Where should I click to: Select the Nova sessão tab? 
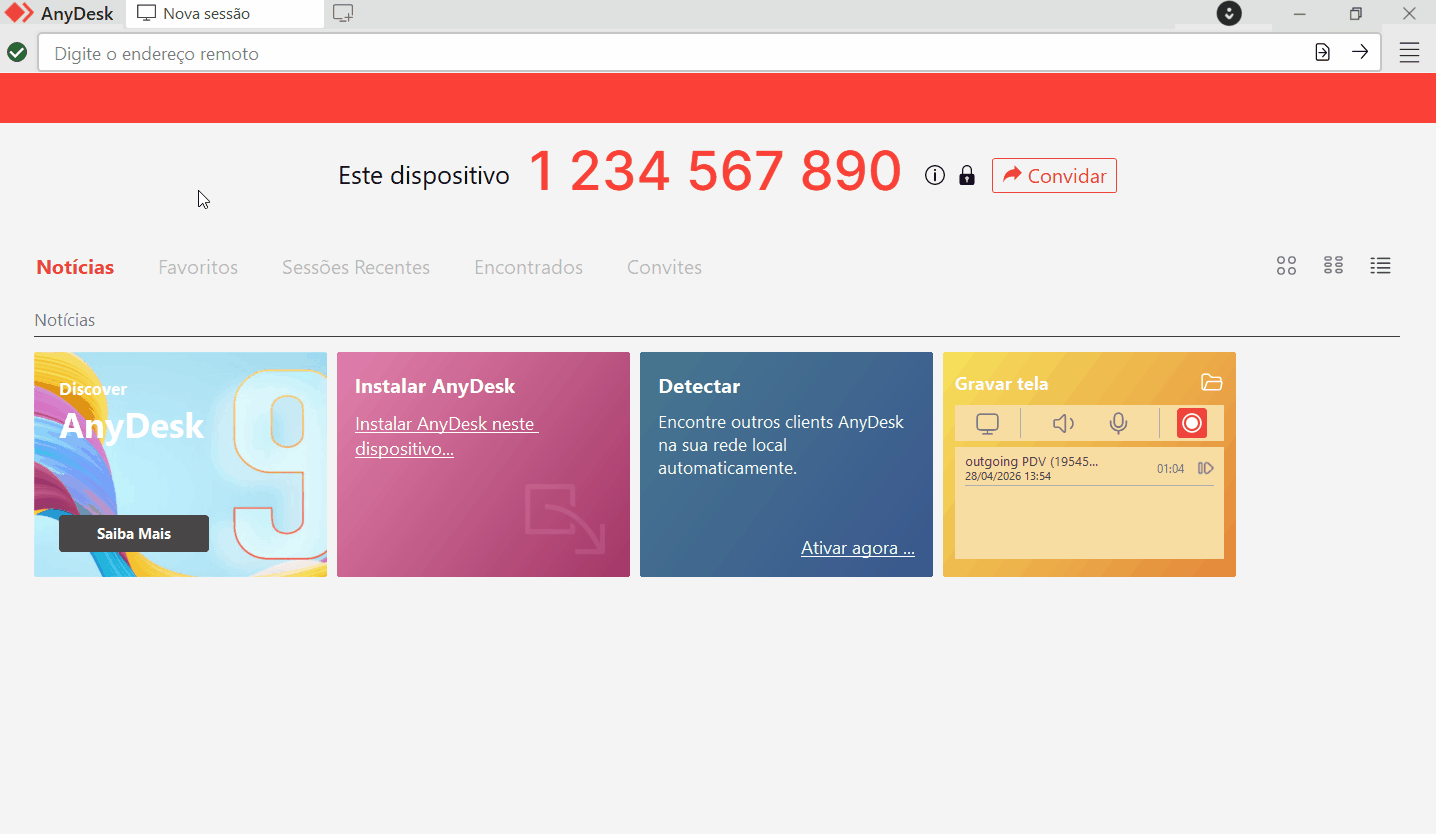(x=224, y=14)
